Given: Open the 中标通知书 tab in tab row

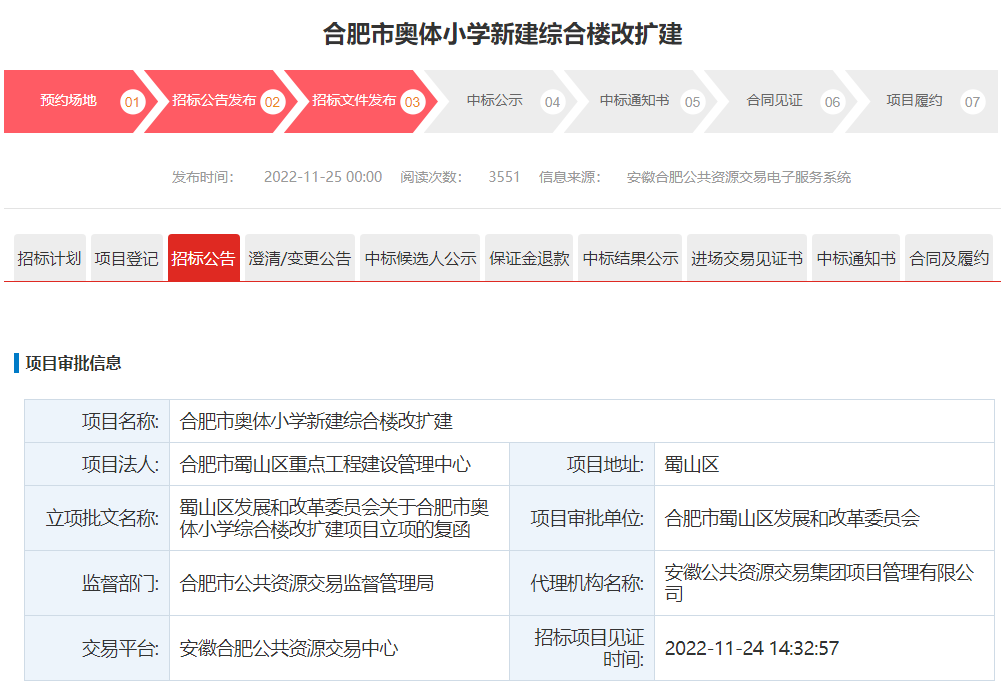Looking at the screenshot, I should (856, 258).
